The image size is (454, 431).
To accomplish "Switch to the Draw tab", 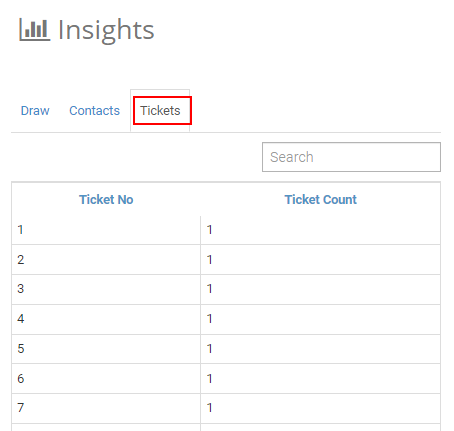I will (35, 111).
